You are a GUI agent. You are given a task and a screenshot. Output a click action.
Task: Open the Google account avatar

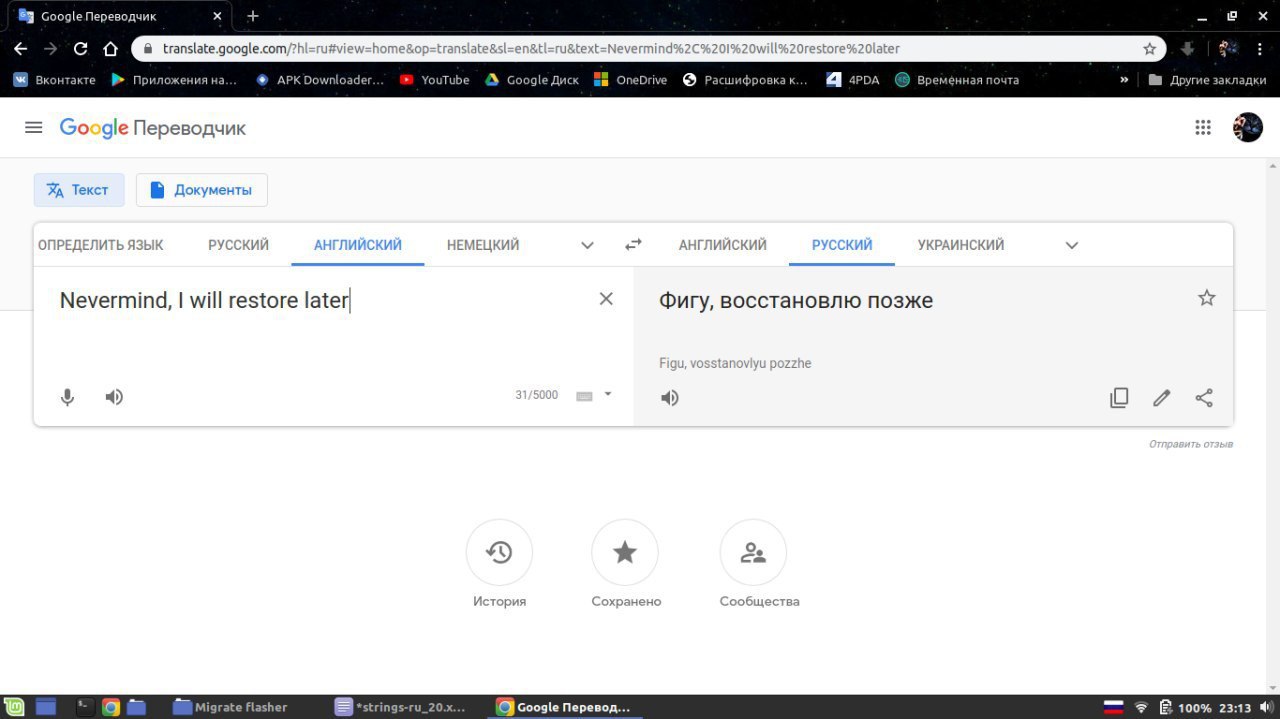coord(1247,127)
